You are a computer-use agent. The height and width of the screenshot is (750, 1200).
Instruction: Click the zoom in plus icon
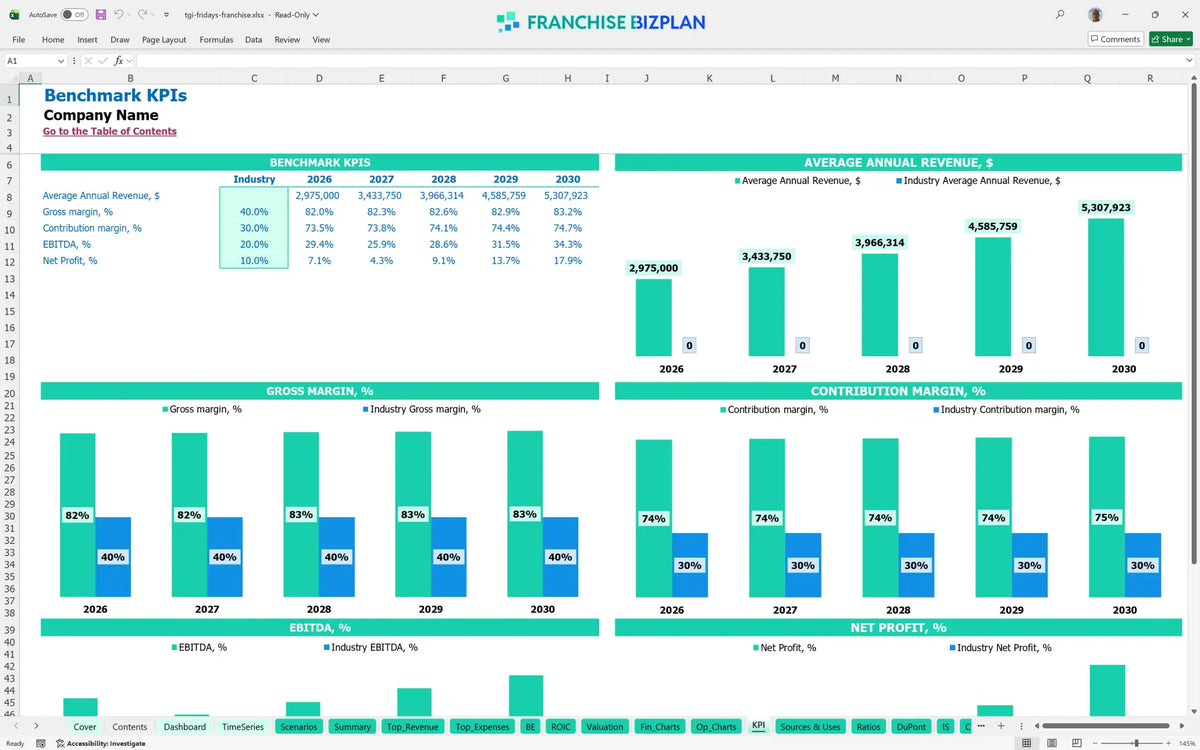pos(1168,743)
